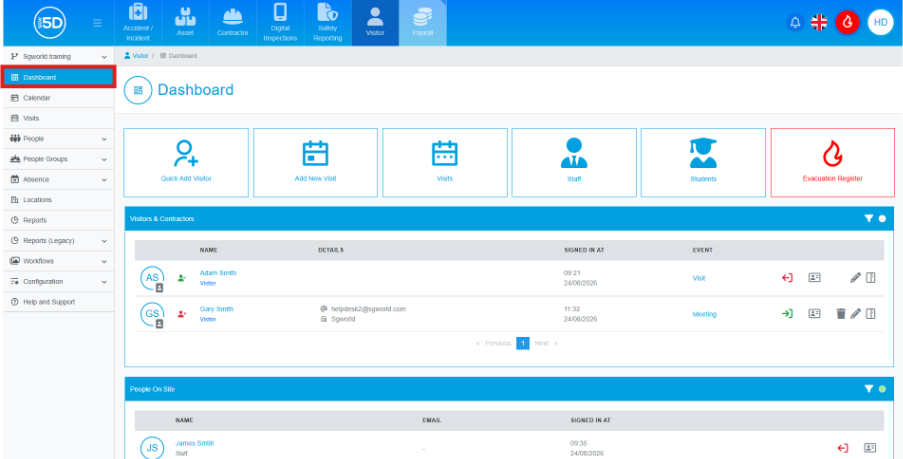The height and width of the screenshot is (459, 903).
Task: Expand the People sidebar menu
Action: (58, 139)
